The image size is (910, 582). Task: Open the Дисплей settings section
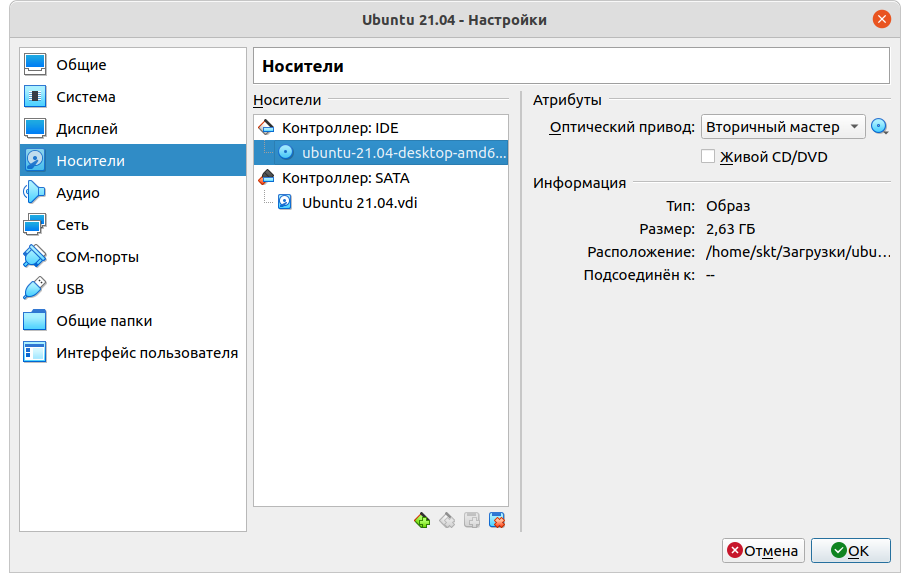132,128
